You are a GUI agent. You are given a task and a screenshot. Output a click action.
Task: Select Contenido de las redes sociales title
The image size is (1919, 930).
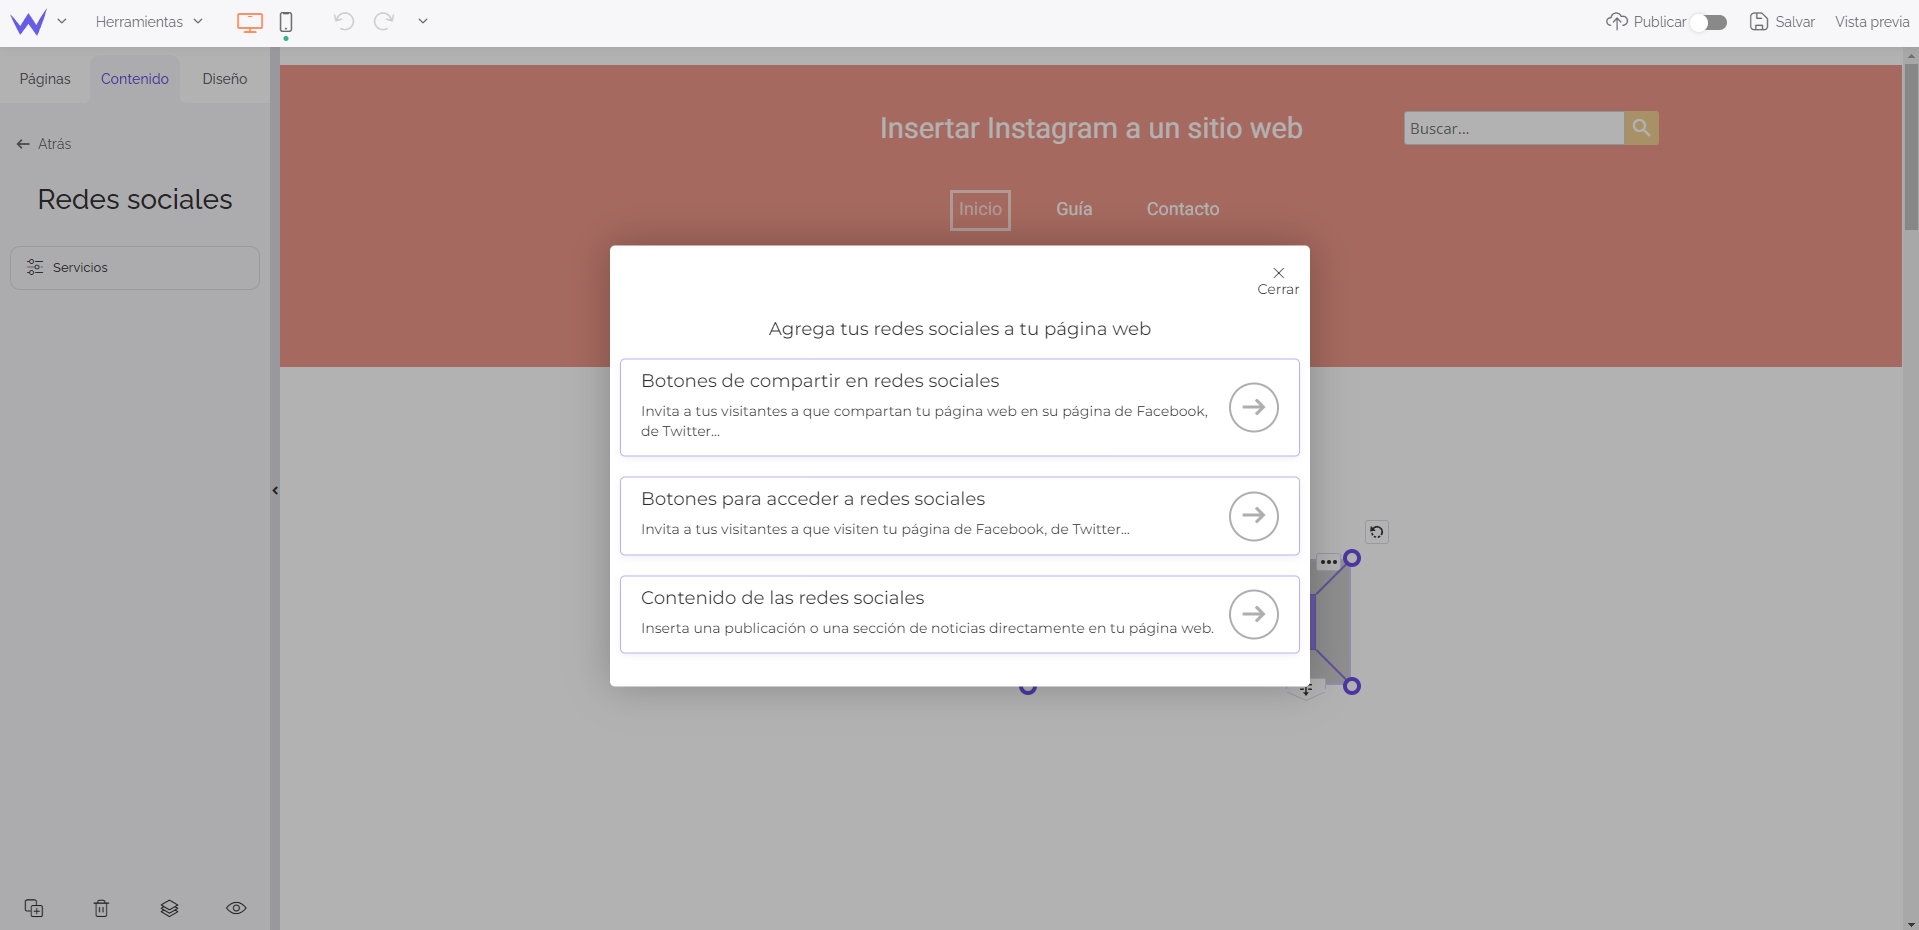click(782, 598)
